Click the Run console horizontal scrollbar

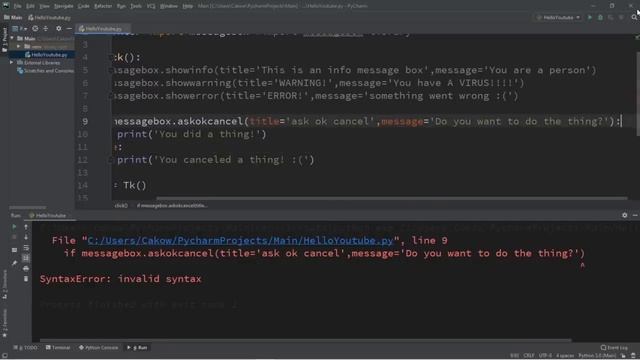306,340
